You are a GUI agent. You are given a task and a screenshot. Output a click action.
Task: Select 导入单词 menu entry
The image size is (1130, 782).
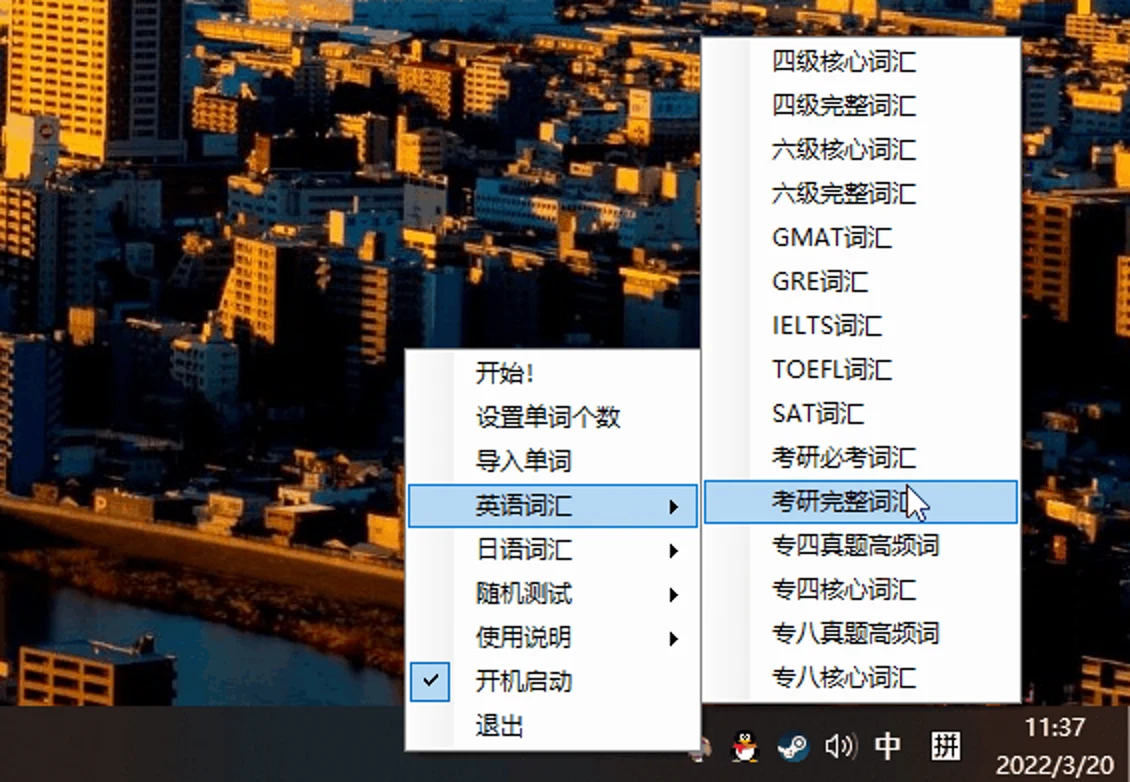point(553,461)
